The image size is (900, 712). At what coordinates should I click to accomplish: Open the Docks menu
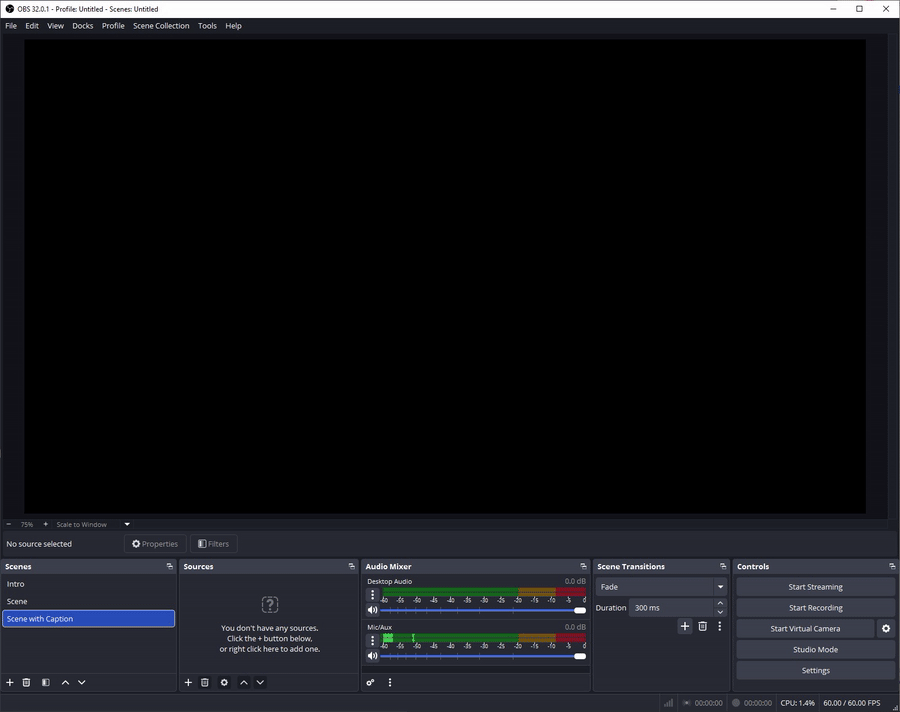coord(83,26)
